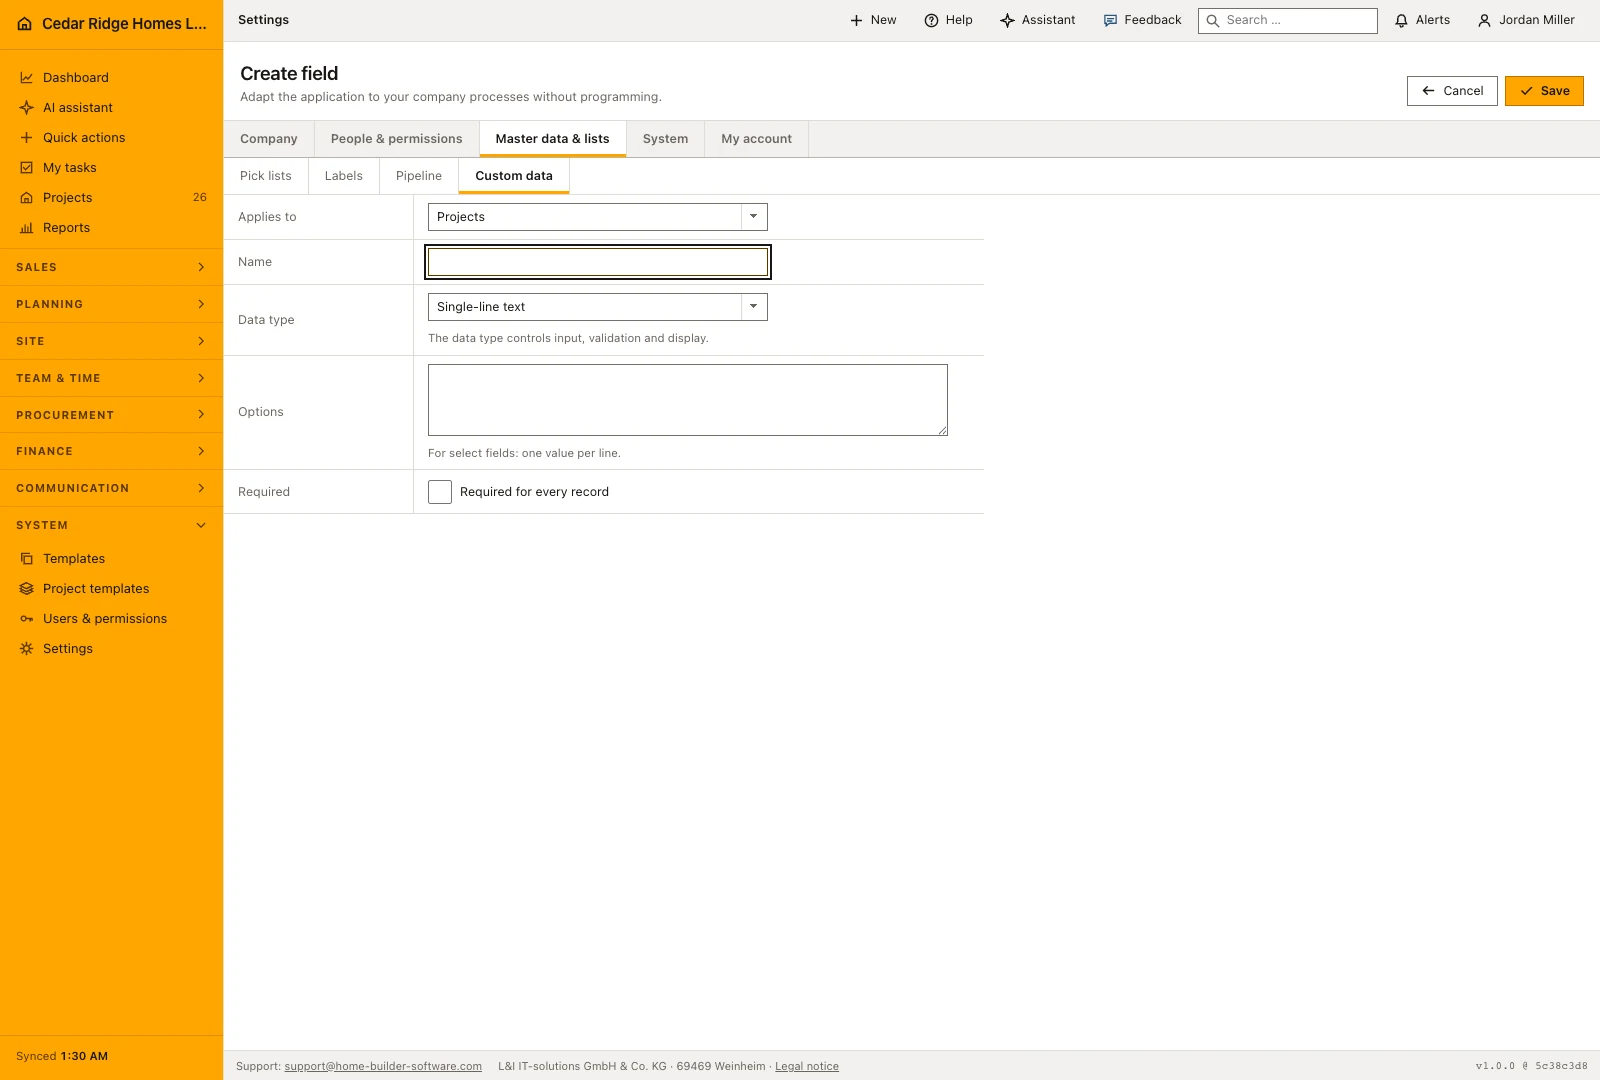Image resolution: width=1600 pixels, height=1080 pixels.
Task: Open the Legal notice link
Action: [807, 1066]
